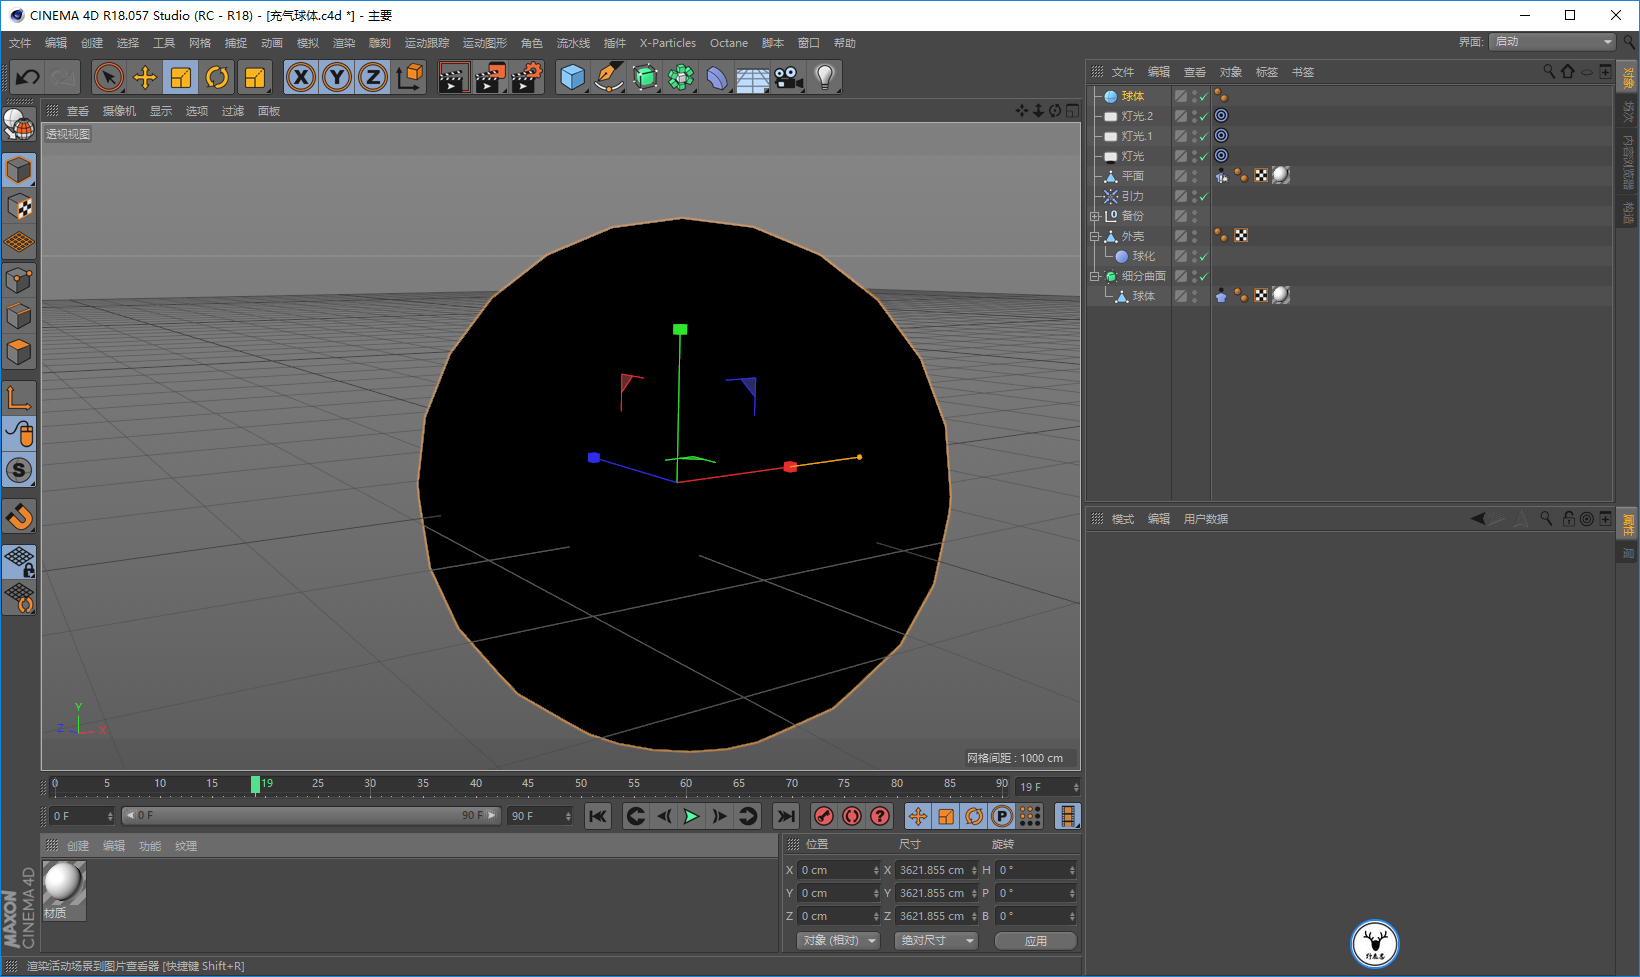Add a Light object

824,77
